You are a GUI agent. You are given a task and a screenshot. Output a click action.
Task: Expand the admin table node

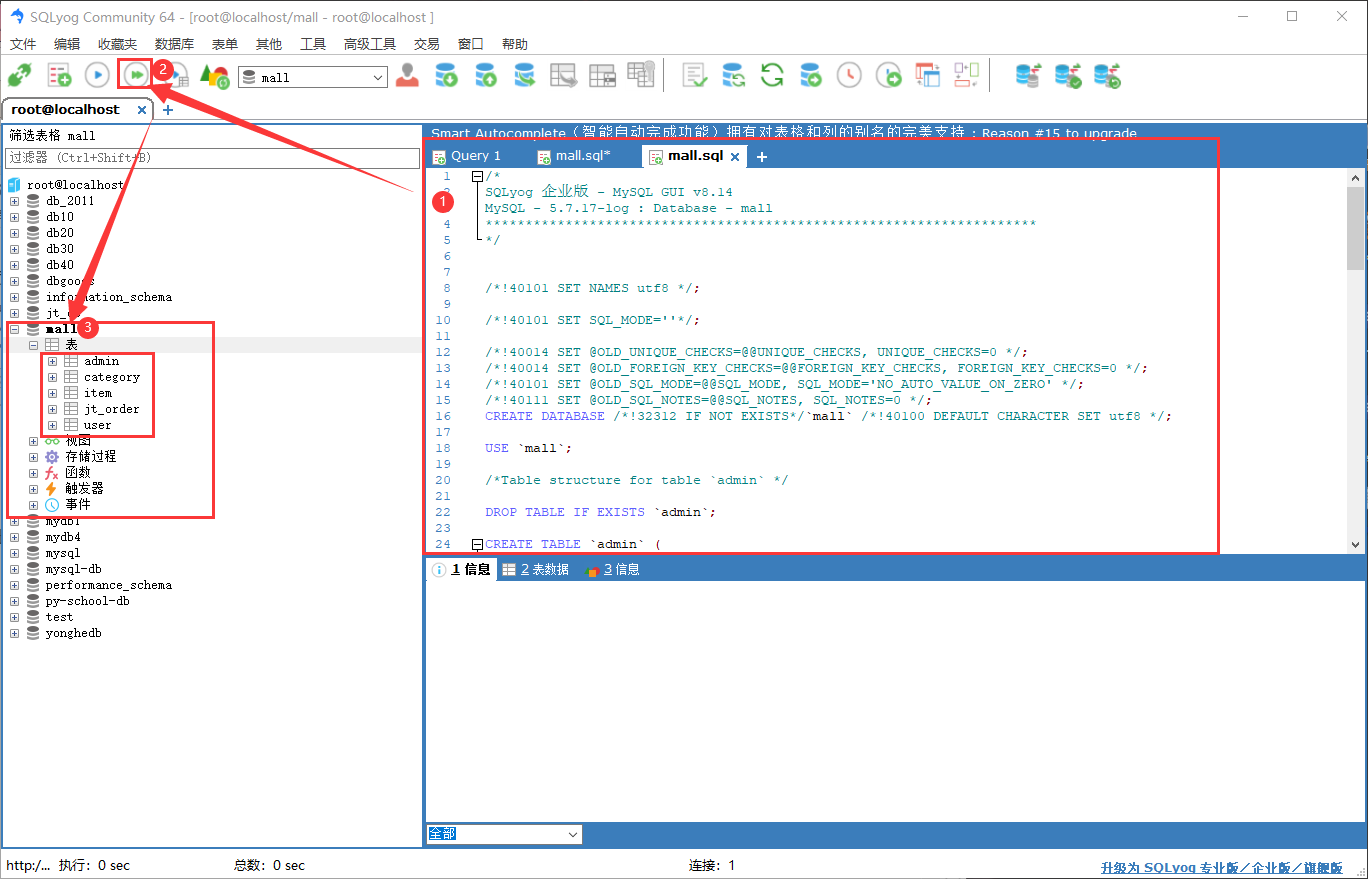[53, 361]
